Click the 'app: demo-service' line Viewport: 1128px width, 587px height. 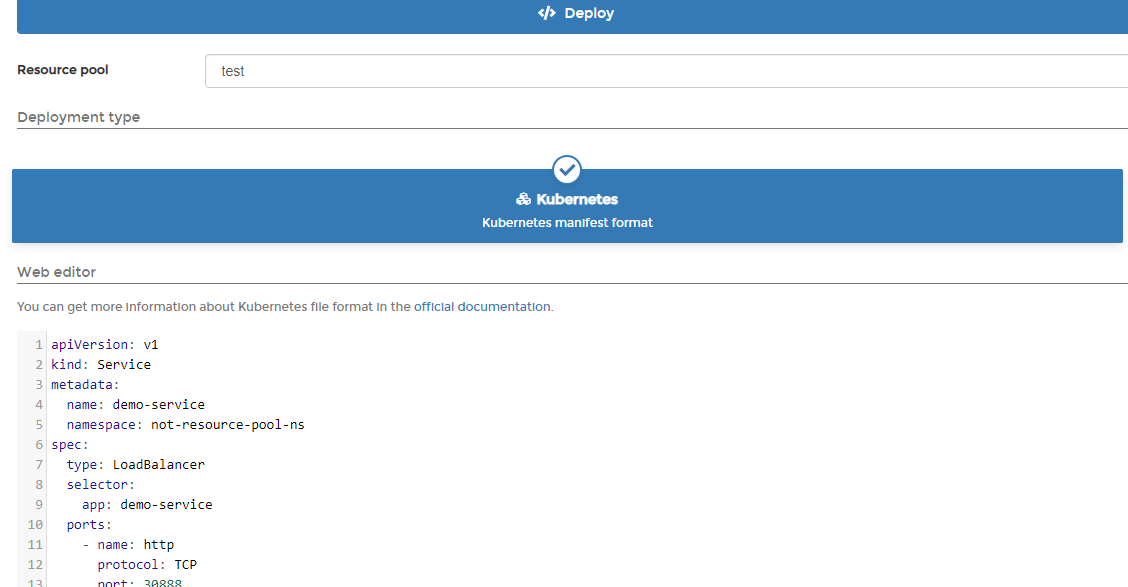(147, 505)
